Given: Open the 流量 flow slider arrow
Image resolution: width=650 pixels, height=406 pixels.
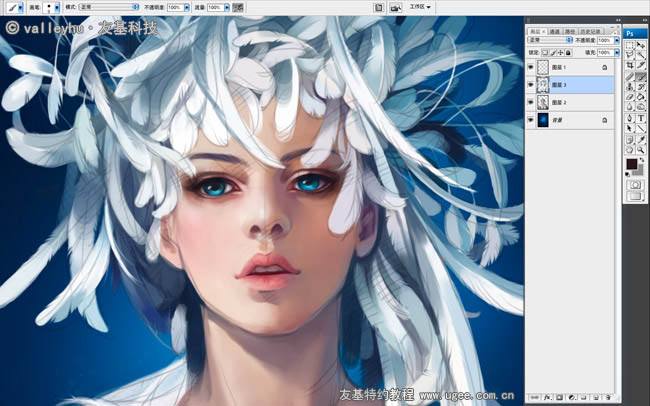Looking at the screenshot, I should click(x=227, y=7).
